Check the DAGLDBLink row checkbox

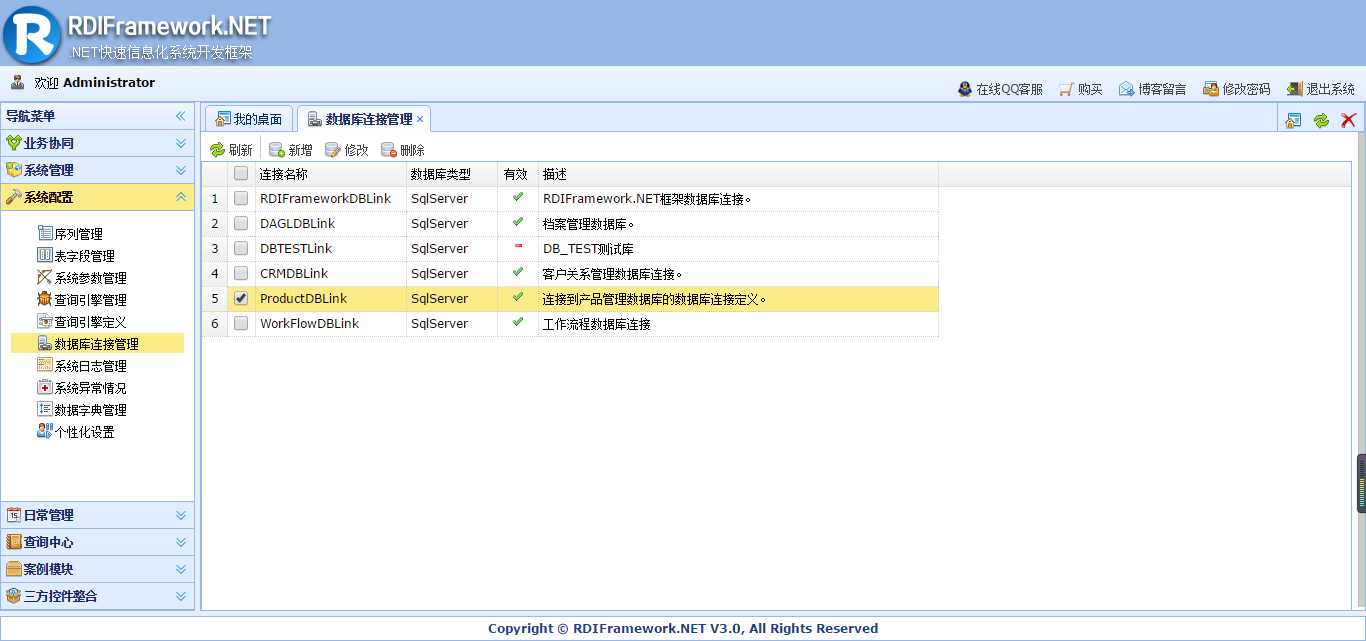241,224
